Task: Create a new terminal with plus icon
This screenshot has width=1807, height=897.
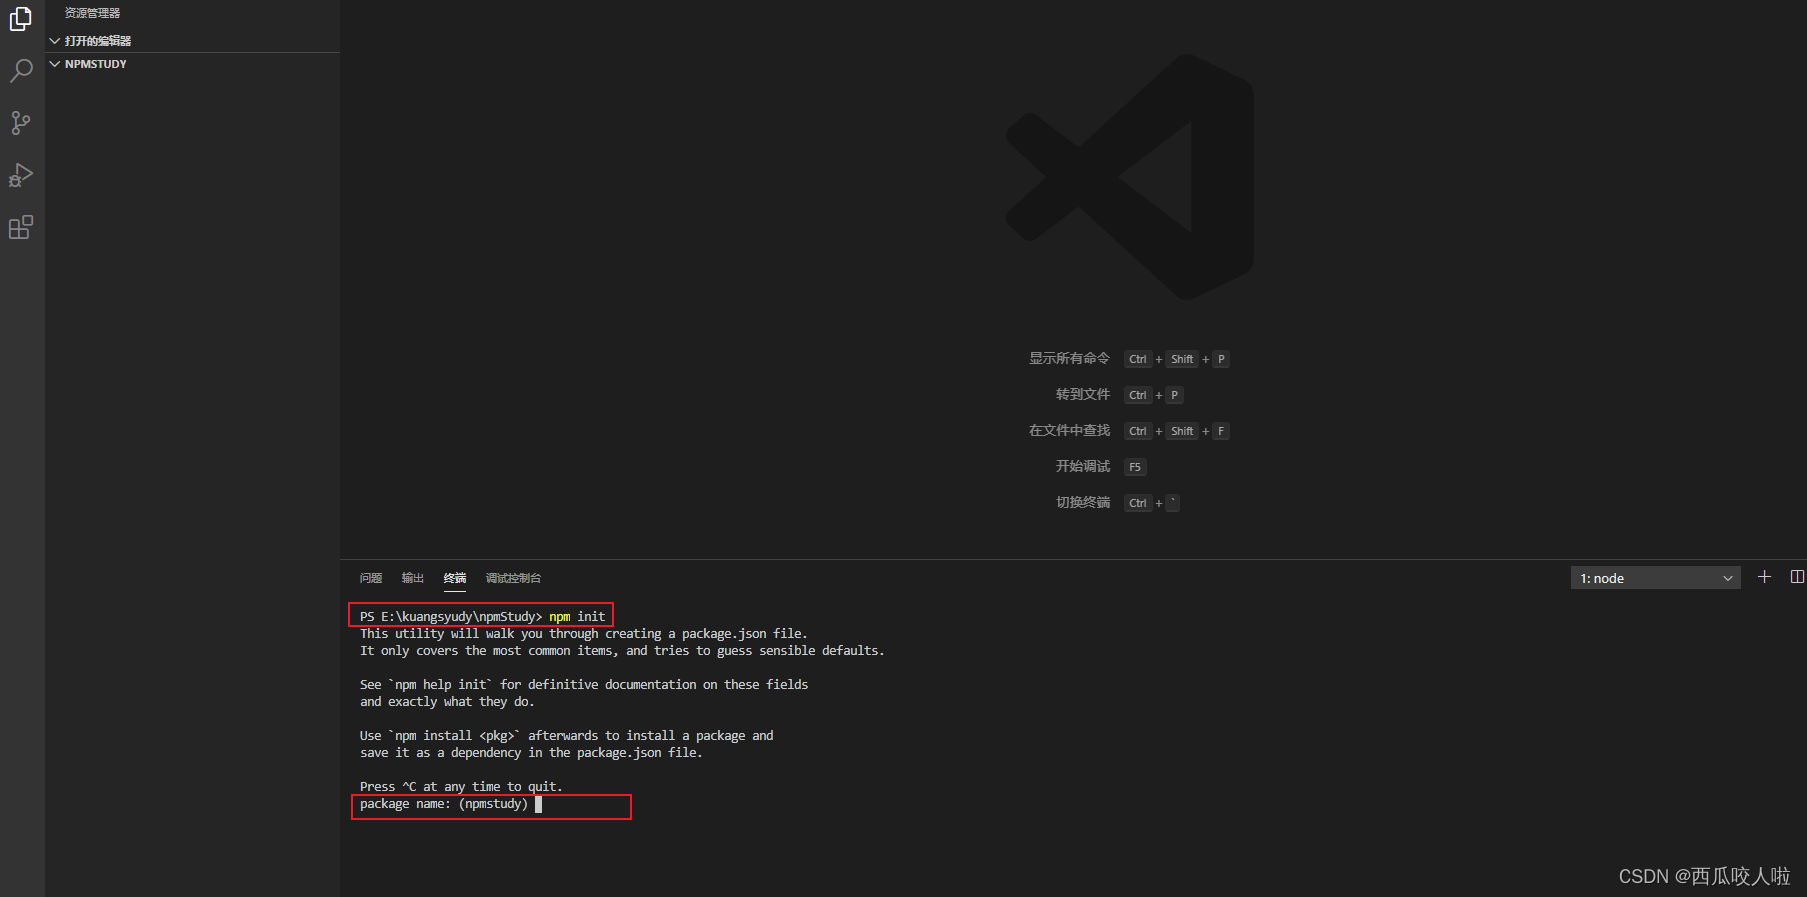Action: 1765,577
